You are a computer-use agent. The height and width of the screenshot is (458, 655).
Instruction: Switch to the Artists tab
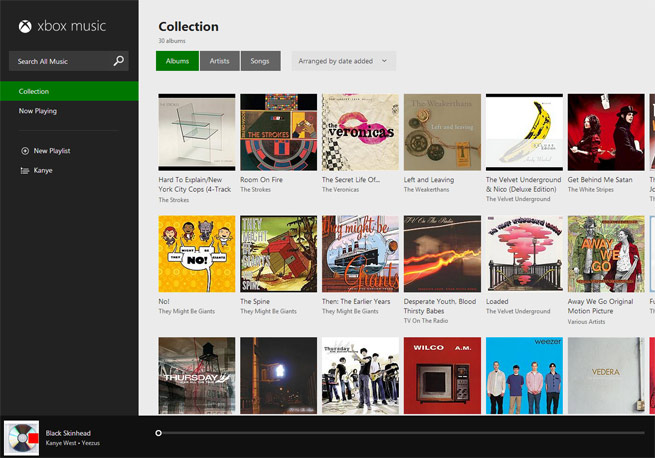[220, 61]
